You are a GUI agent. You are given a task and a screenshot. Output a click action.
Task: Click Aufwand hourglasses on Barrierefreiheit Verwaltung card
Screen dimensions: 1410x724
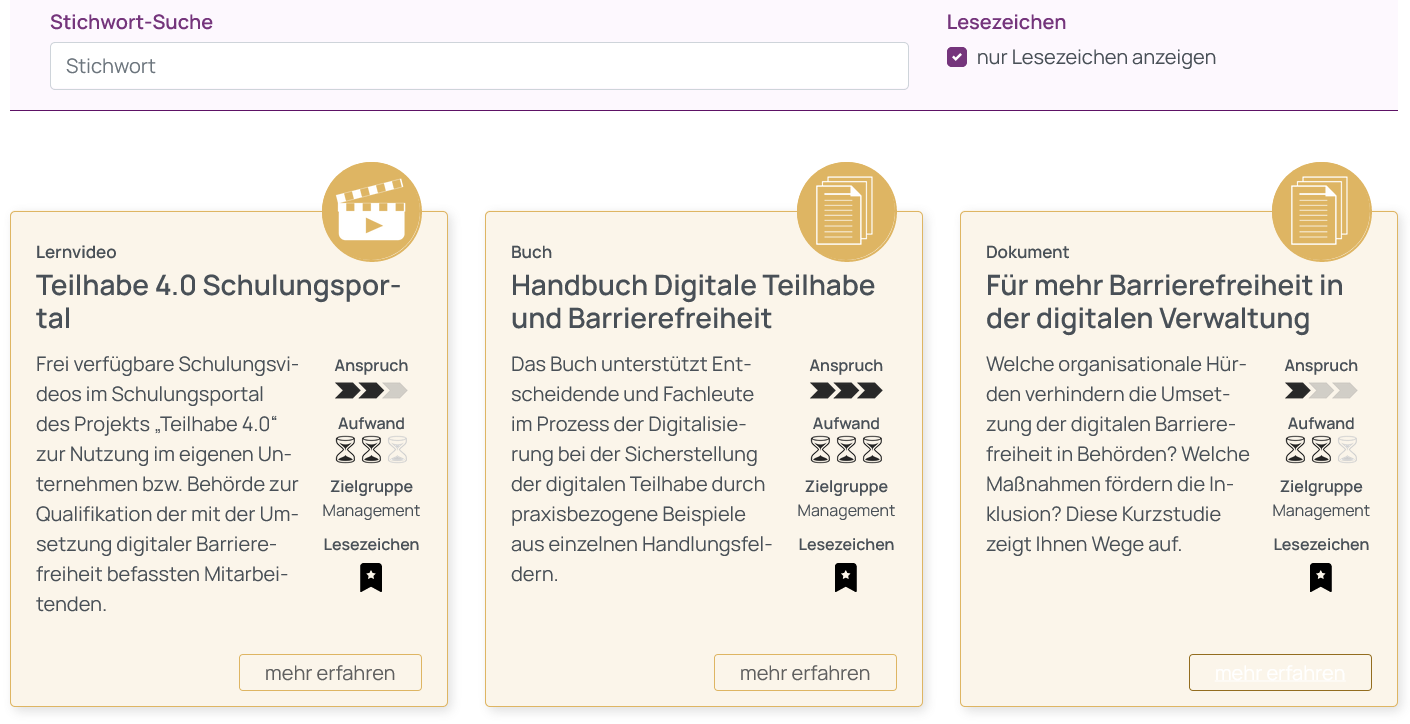point(1321,450)
